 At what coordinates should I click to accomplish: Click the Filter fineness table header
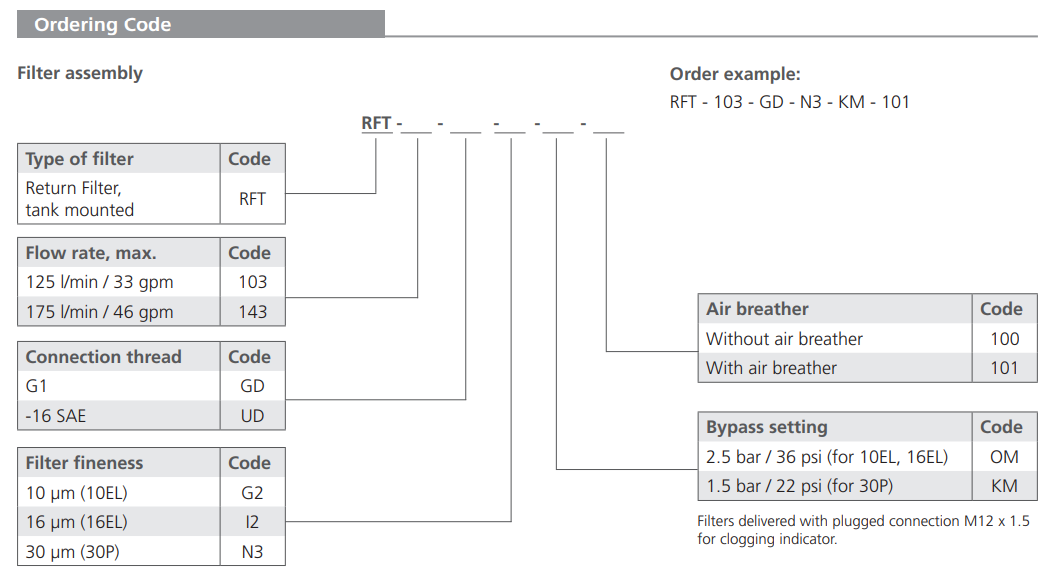point(84,463)
